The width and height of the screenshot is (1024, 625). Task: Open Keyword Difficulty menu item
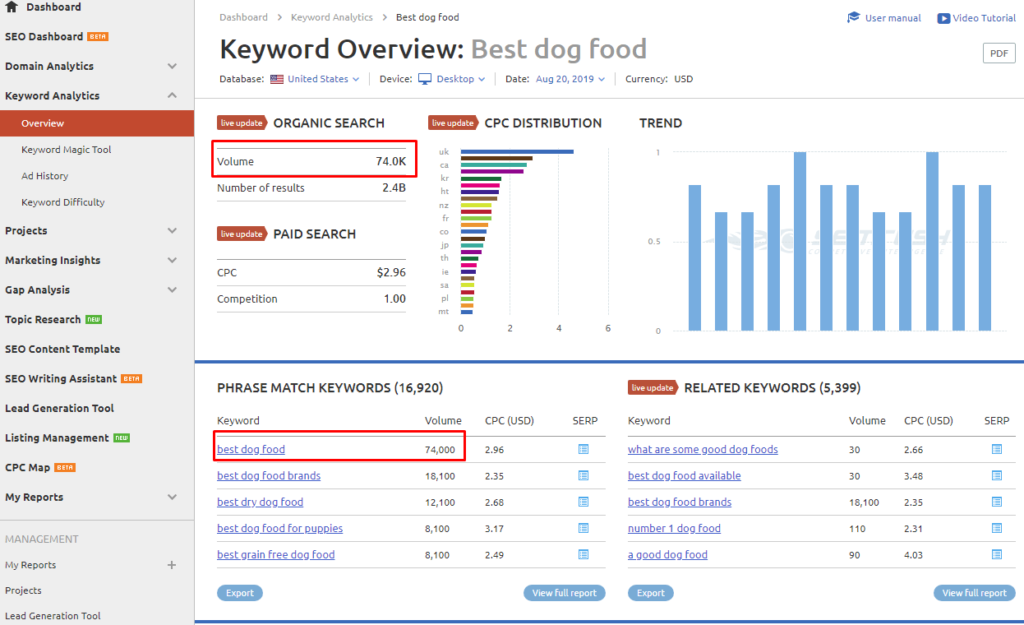pos(63,202)
